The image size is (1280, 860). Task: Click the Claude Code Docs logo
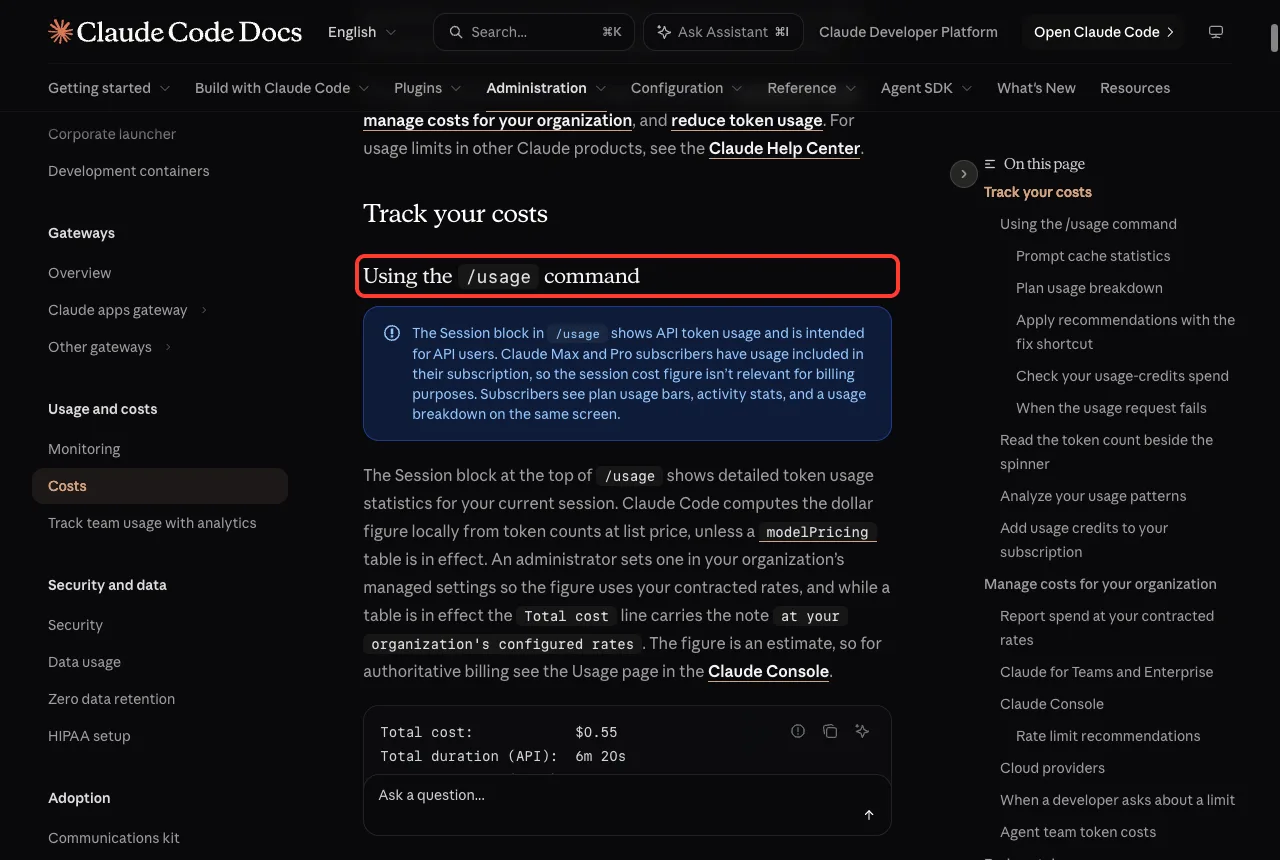click(x=175, y=32)
